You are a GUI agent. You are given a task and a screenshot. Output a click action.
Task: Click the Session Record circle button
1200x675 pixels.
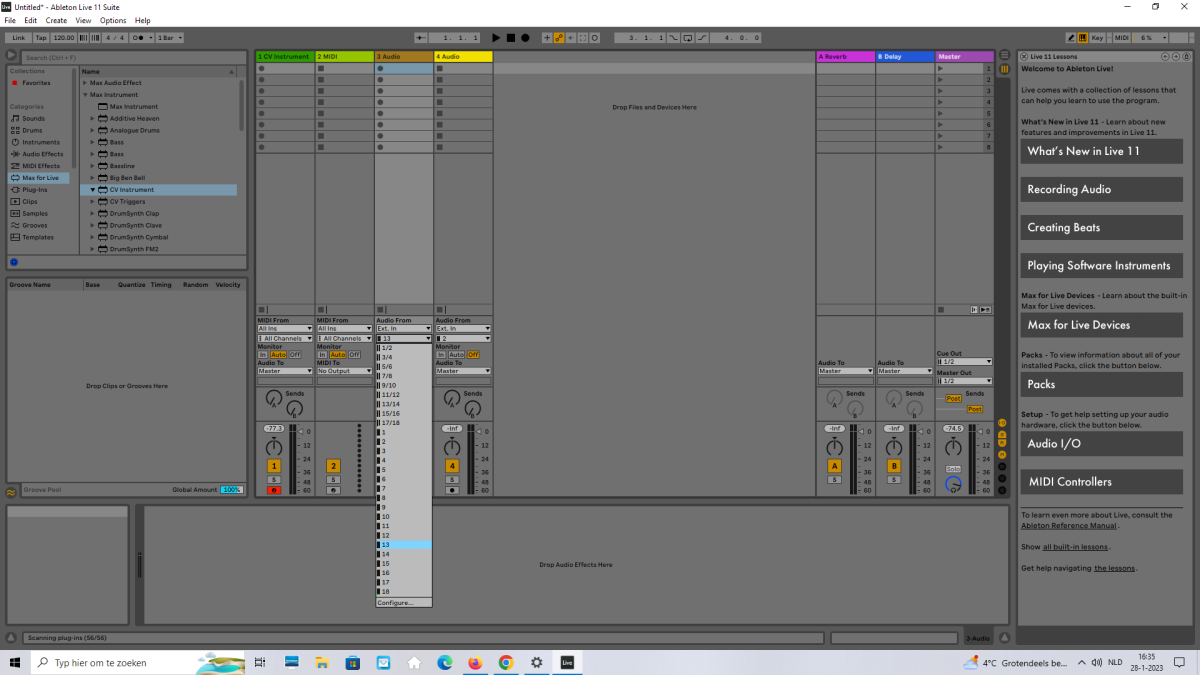[595, 37]
